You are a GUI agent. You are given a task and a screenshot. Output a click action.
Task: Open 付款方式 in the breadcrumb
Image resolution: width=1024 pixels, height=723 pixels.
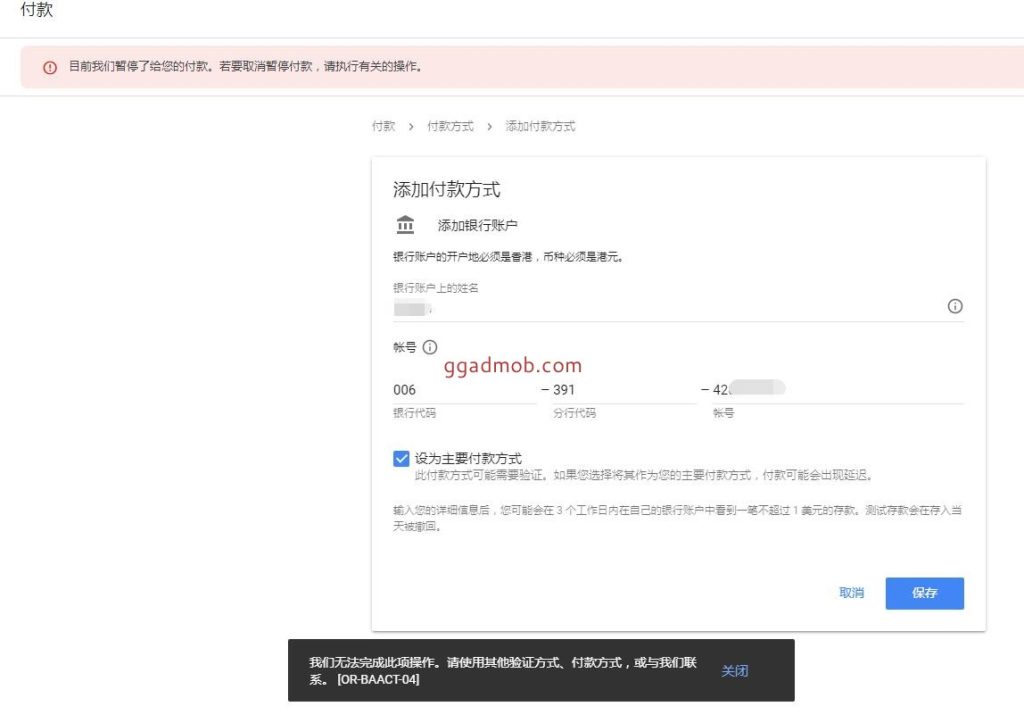[x=450, y=127]
